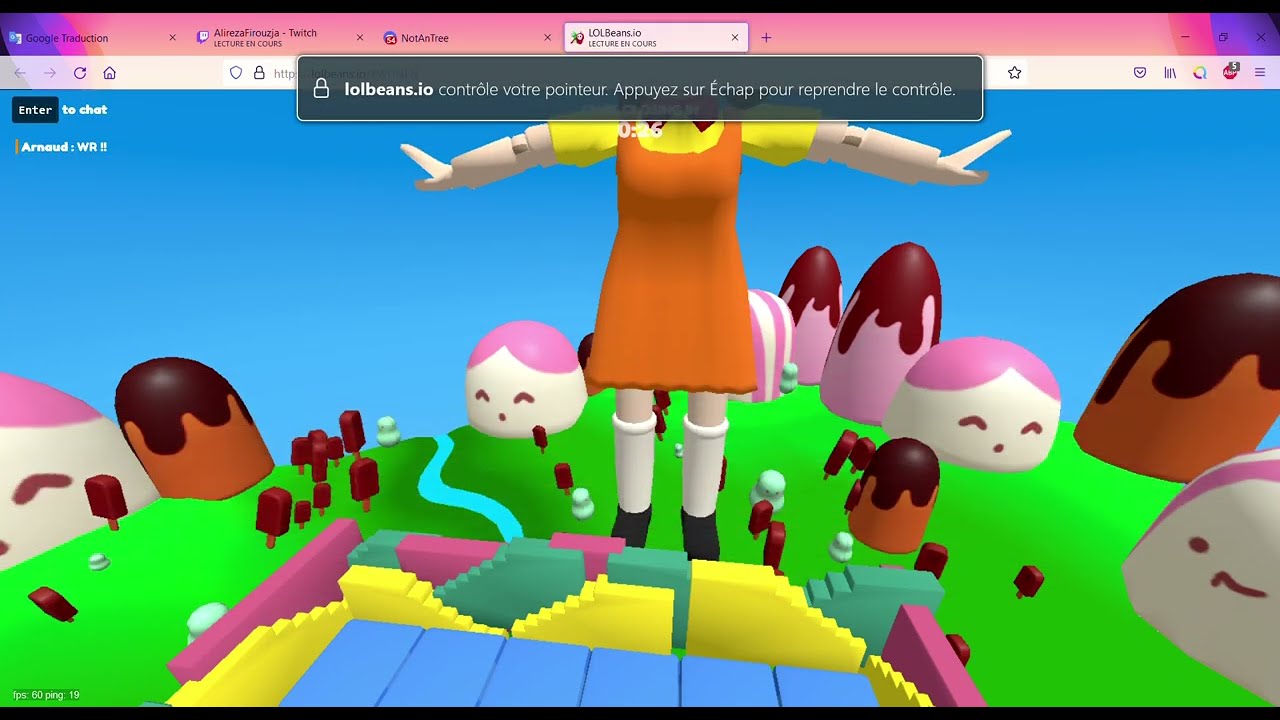This screenshot has height=720, width=1280.
Task: Select the LOLBeans.io tab
Action: (656, 38)
